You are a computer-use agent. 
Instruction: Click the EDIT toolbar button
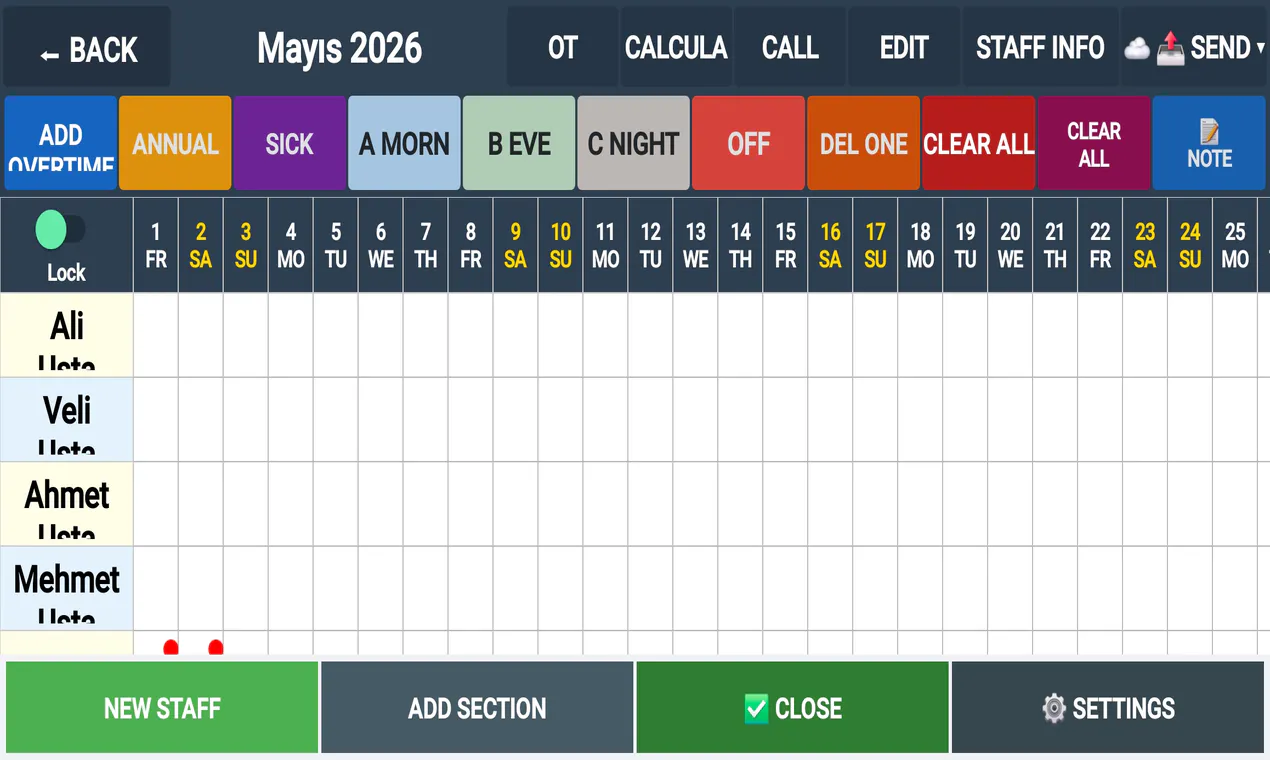[x=904, y=47]
